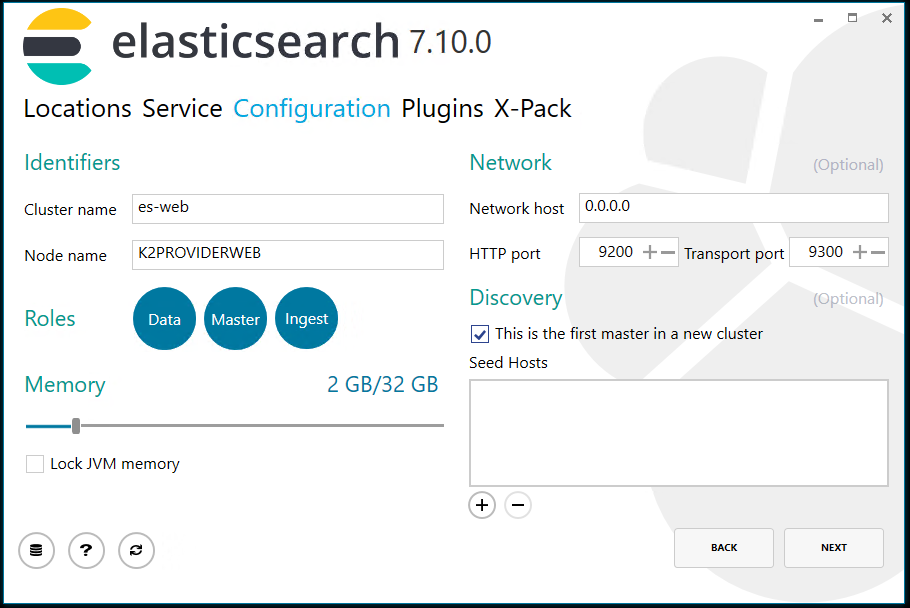The height and width of the screenshot is (608, 910).
Task: Click the version text 7.10.0
Action: click(x=450, y=42)
